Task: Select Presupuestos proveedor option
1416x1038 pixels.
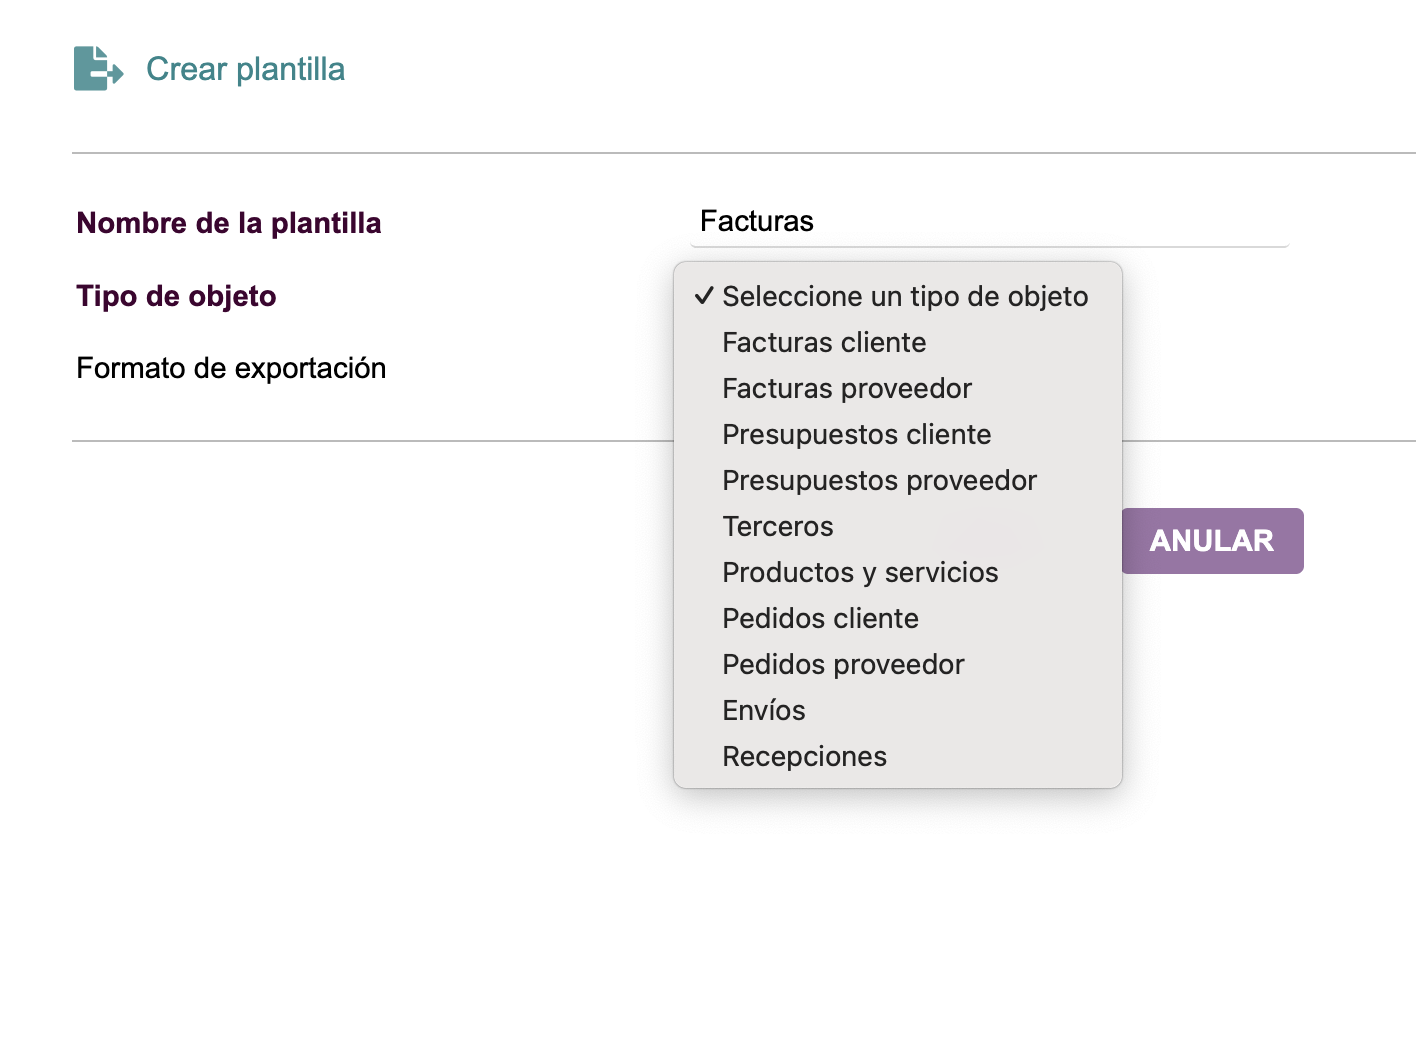Action: pyautogui.click(x=898, y=480)
